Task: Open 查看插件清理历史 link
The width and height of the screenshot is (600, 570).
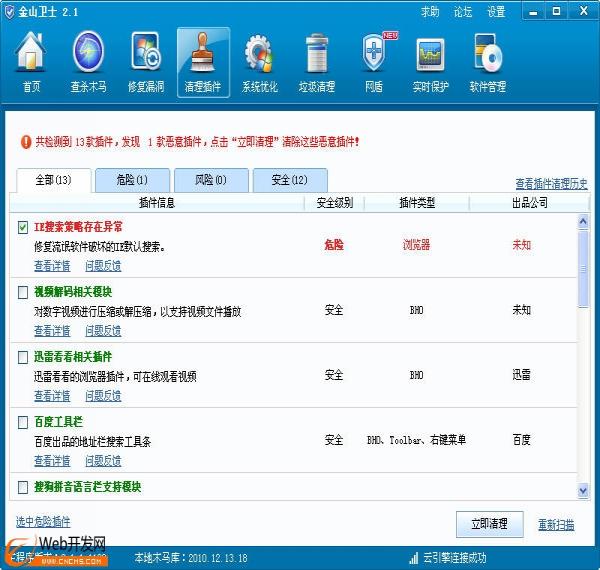Action: [x=551, y=184]
